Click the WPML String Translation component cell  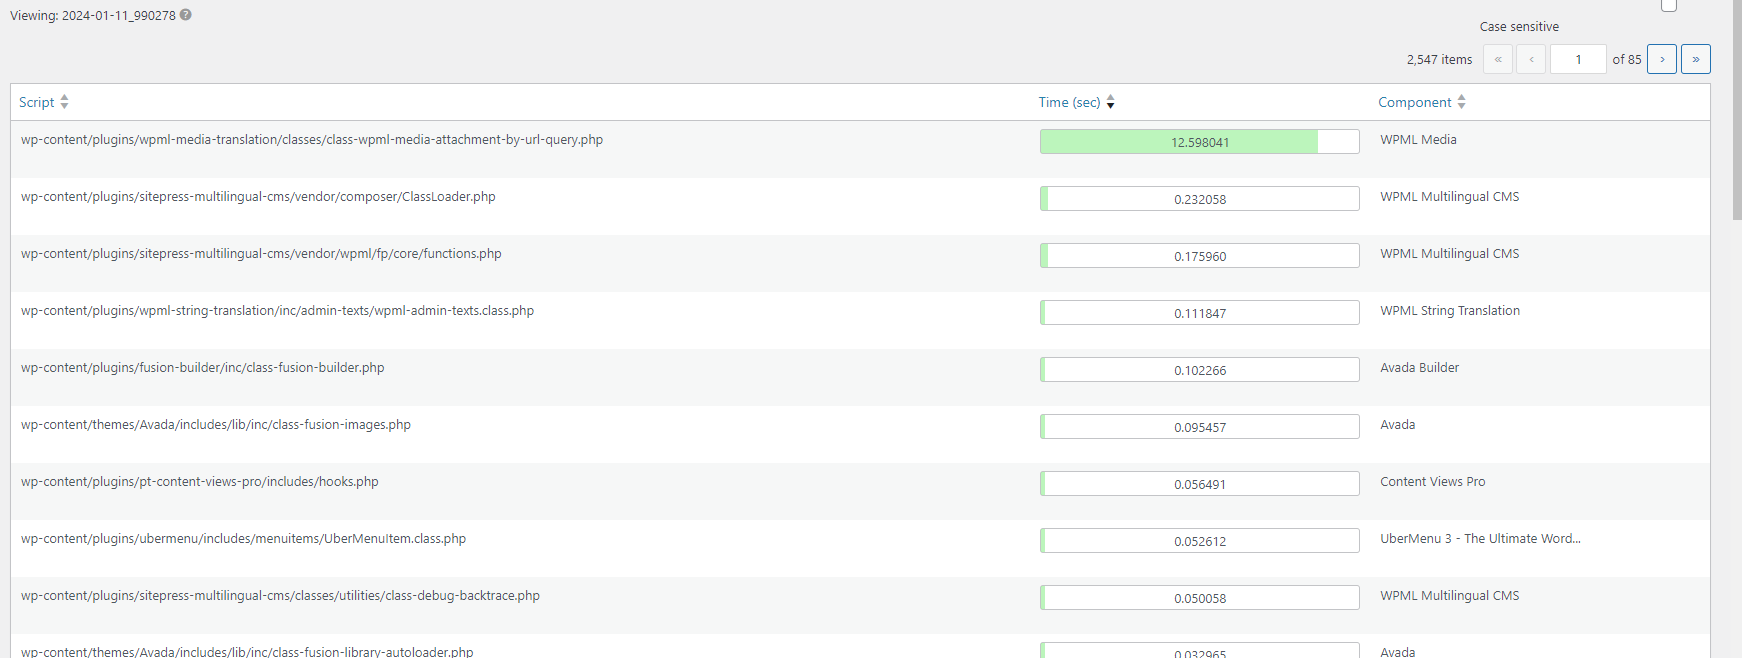[1450, 311]
